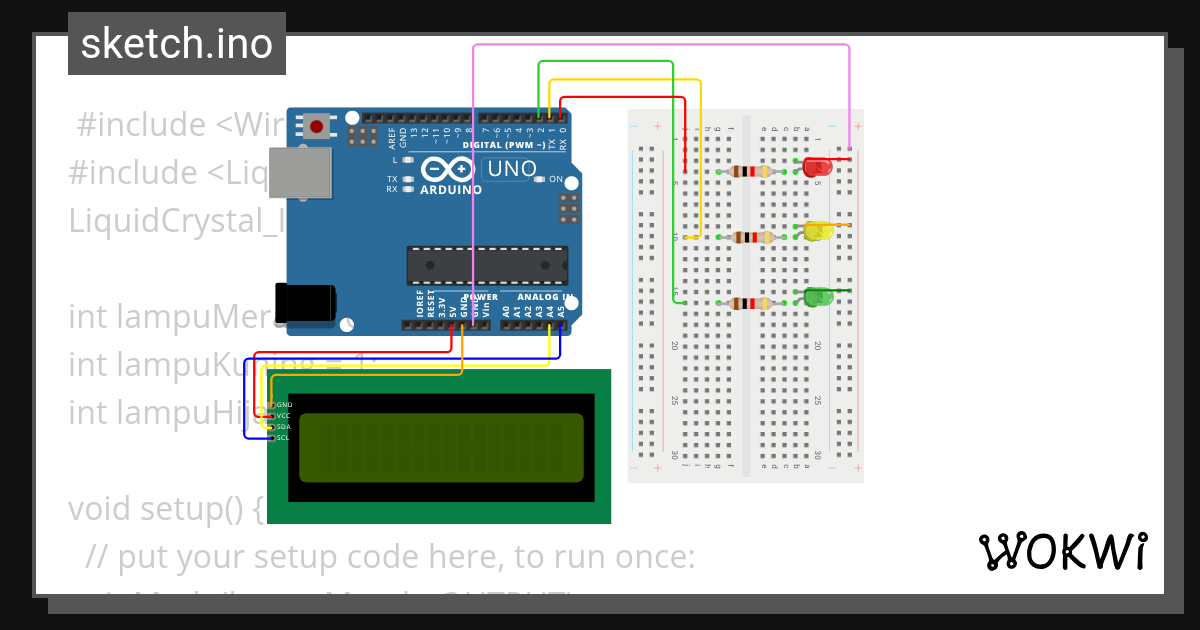
Task: Click the USB connector on the Arduino Uno
Action: pos(300,175)
